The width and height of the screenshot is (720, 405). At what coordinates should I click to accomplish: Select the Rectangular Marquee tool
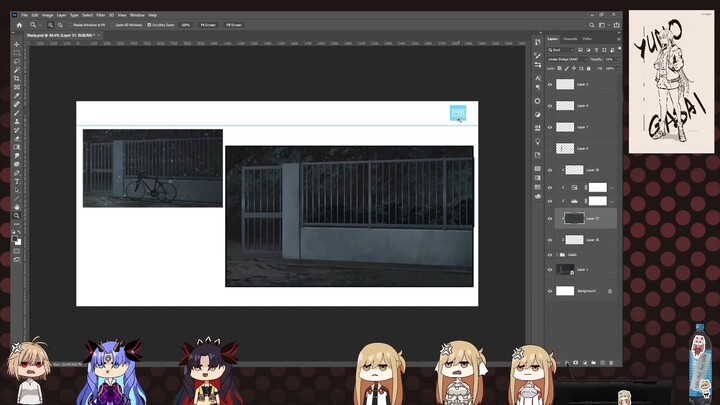coord(16,53)
